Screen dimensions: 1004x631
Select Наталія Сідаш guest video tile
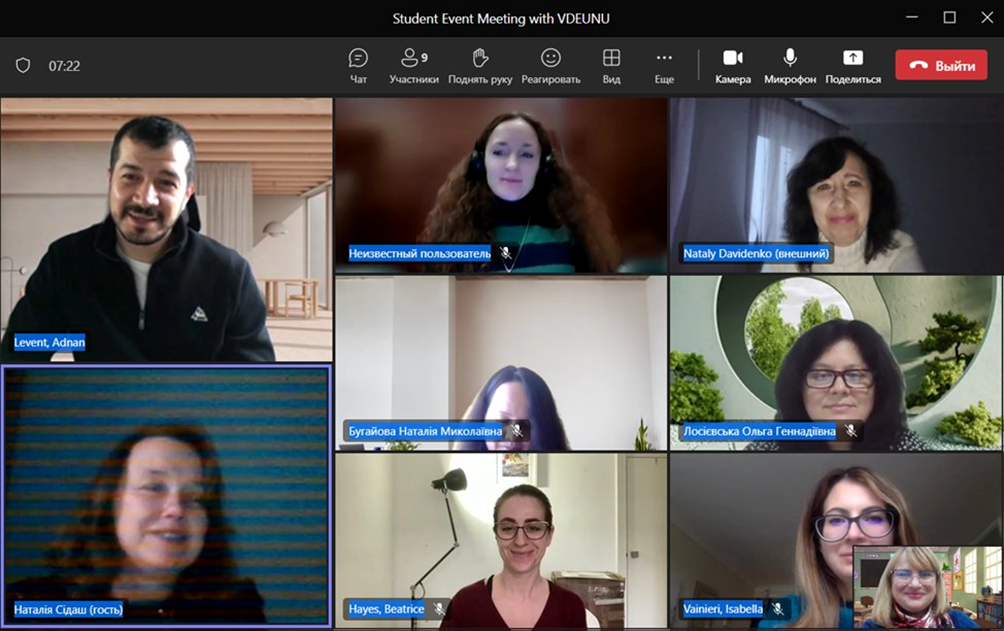click(x=166, y=495)
